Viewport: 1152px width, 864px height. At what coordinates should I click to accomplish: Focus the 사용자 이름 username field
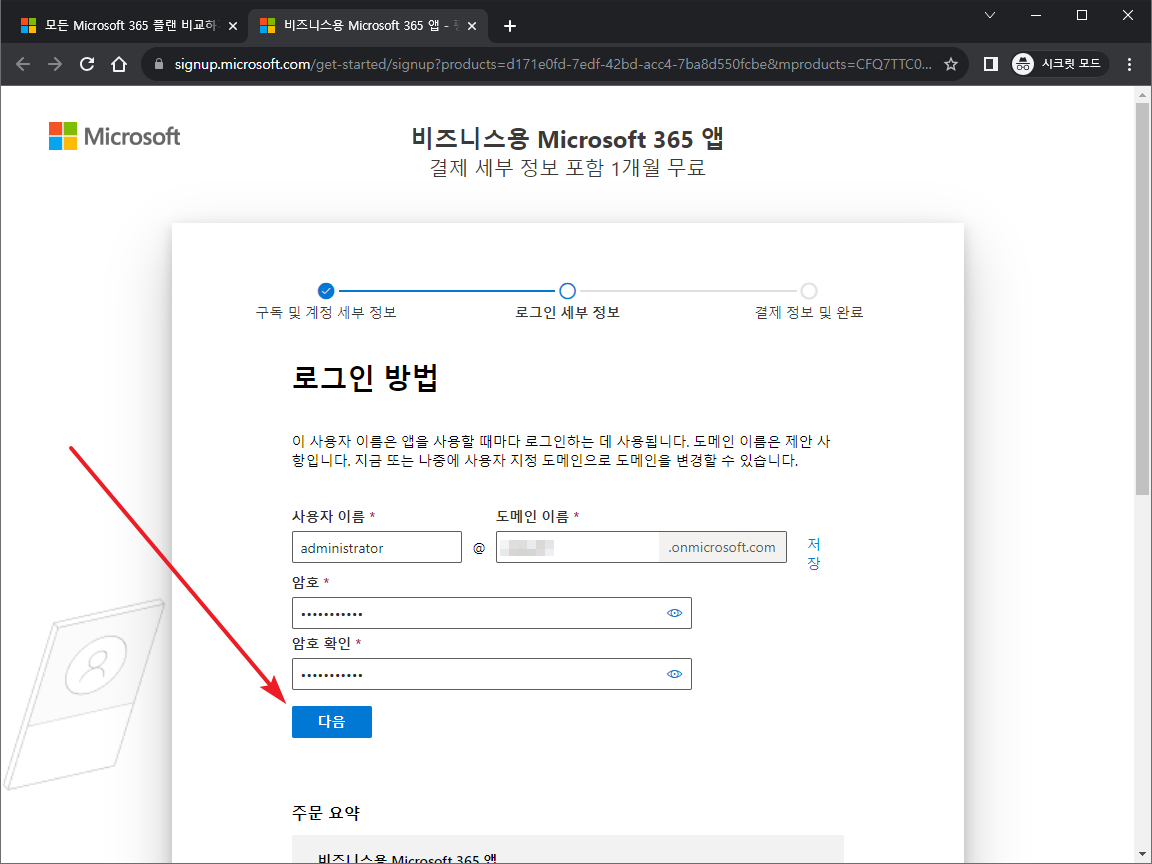(377, 547)
